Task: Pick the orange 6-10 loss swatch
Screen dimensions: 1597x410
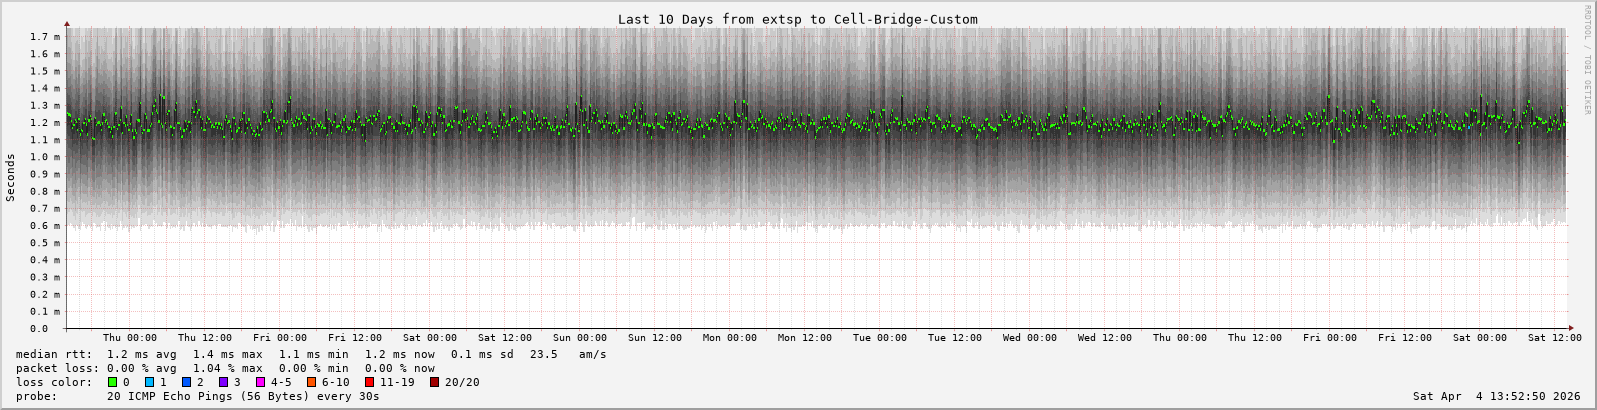Action: click(311, 382)
